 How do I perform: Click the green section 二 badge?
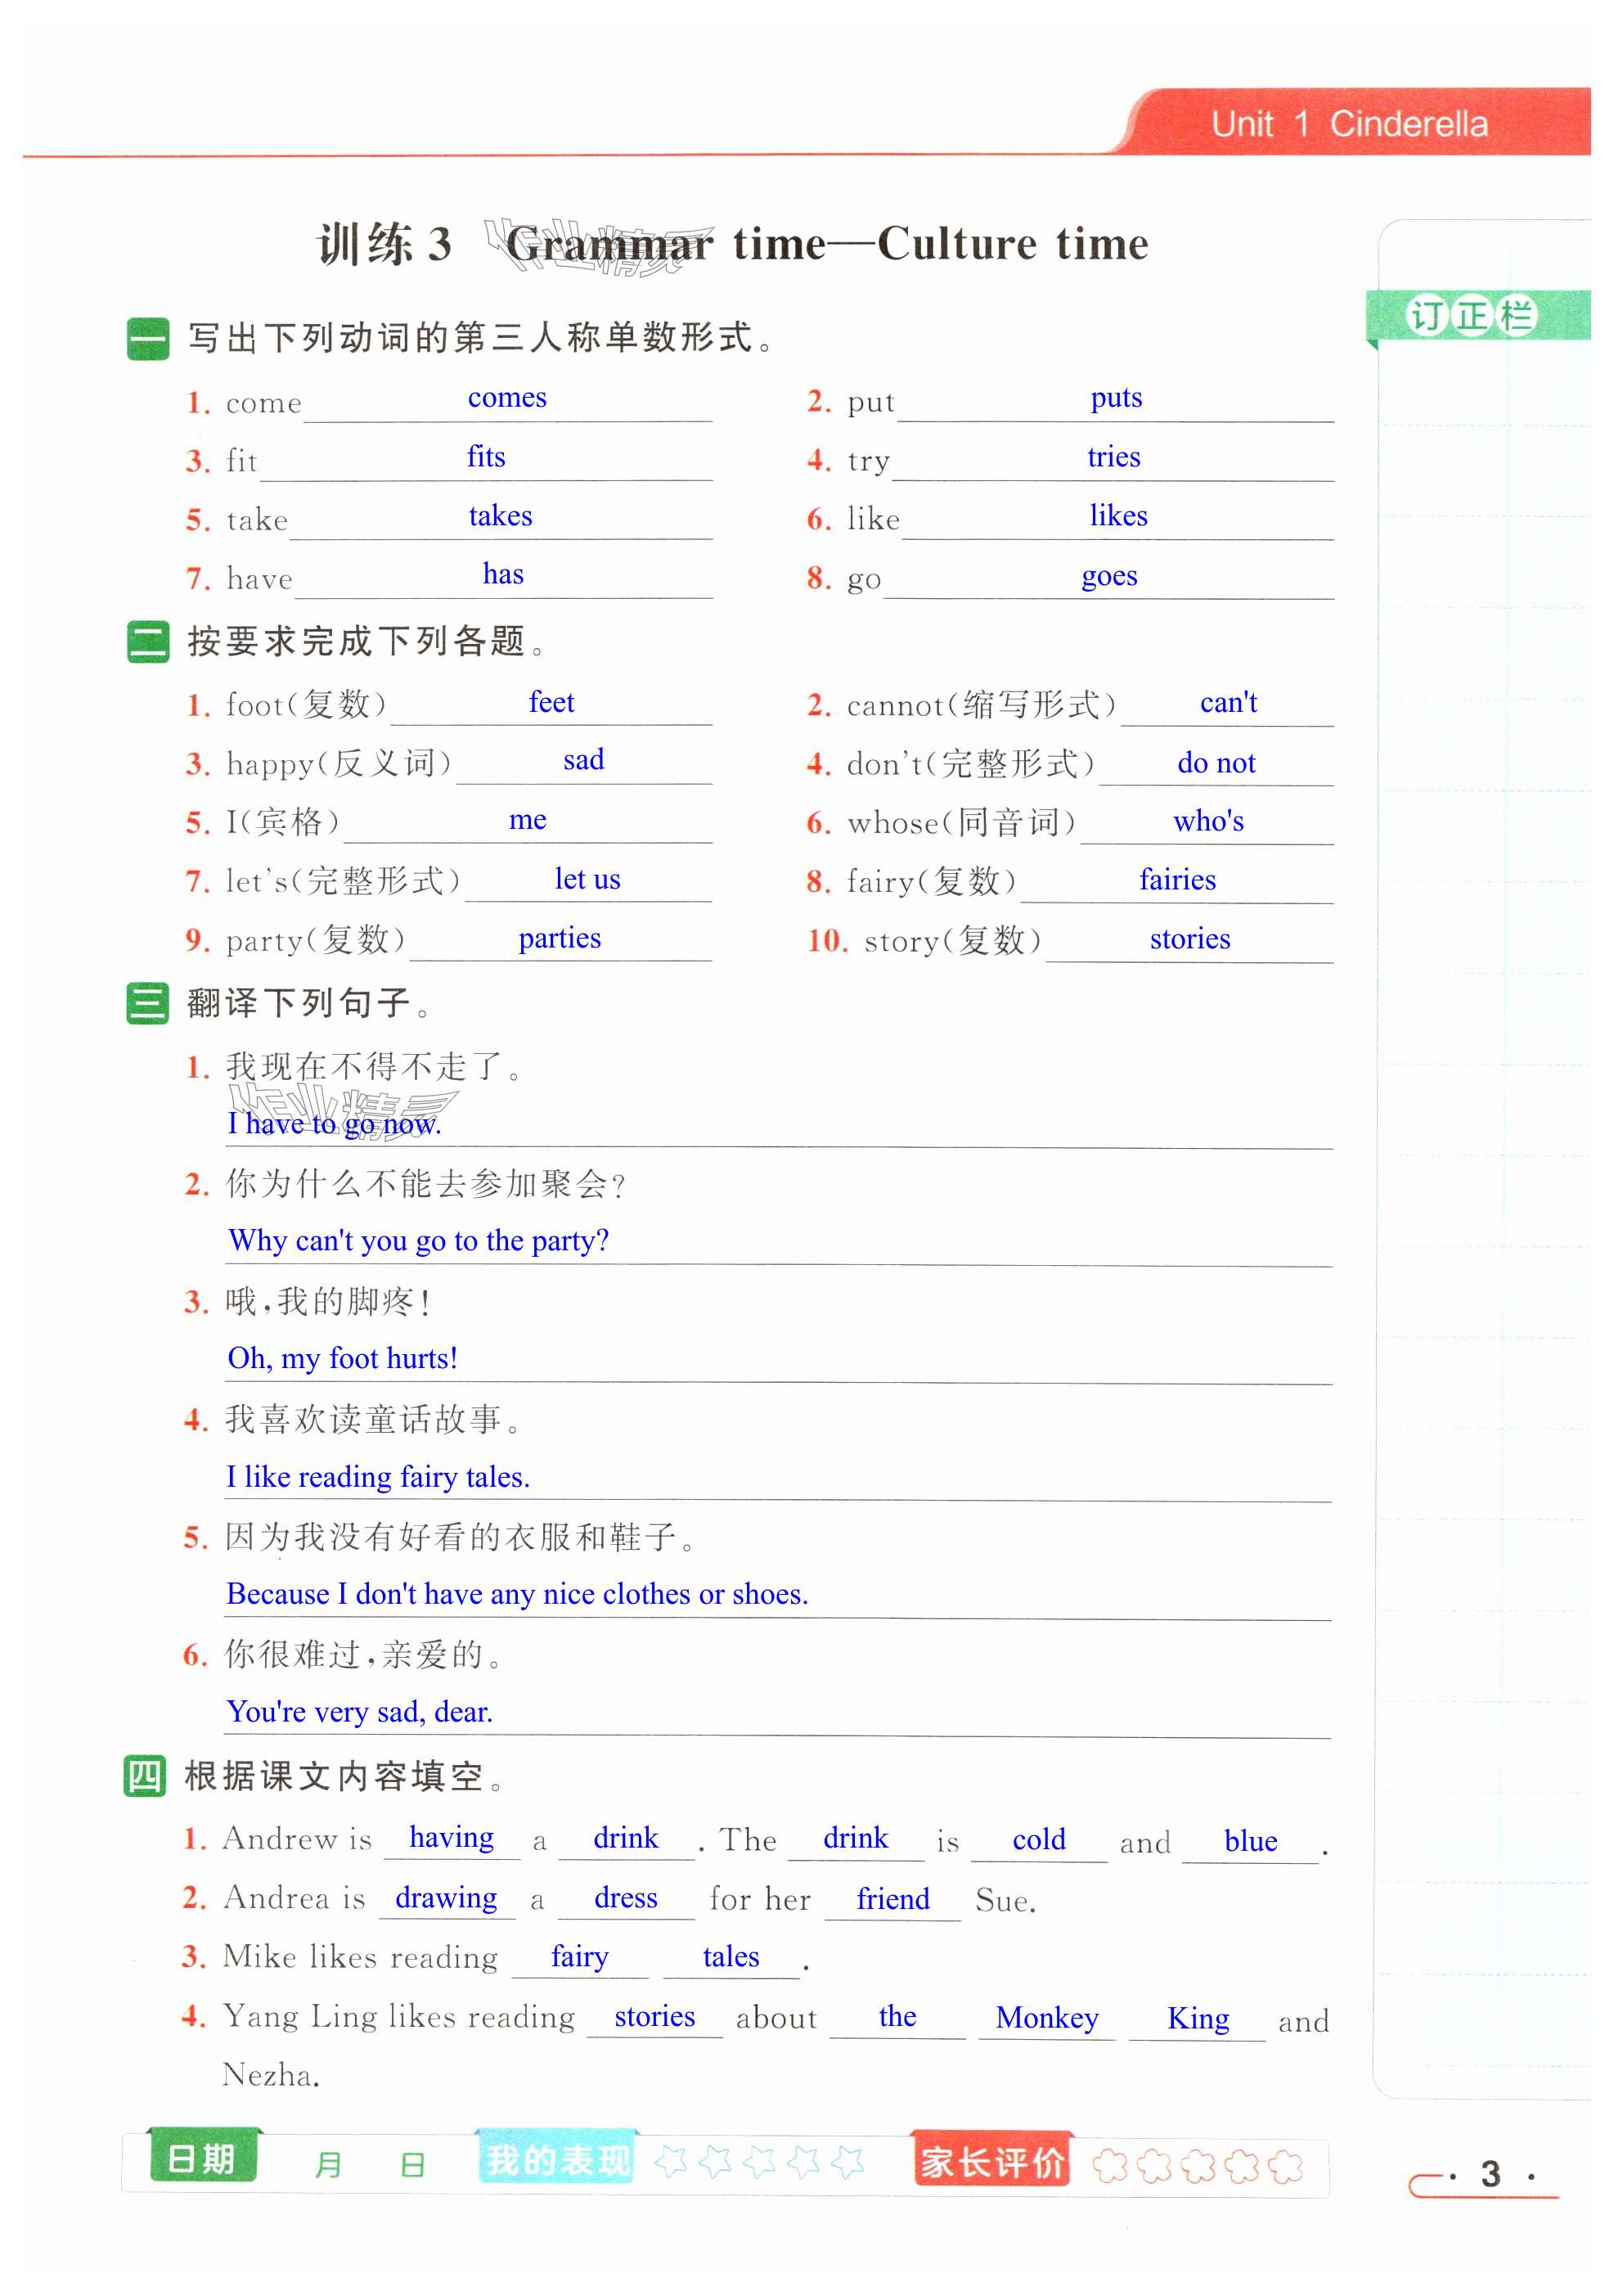pyautogui.click(x=148, y=641)
